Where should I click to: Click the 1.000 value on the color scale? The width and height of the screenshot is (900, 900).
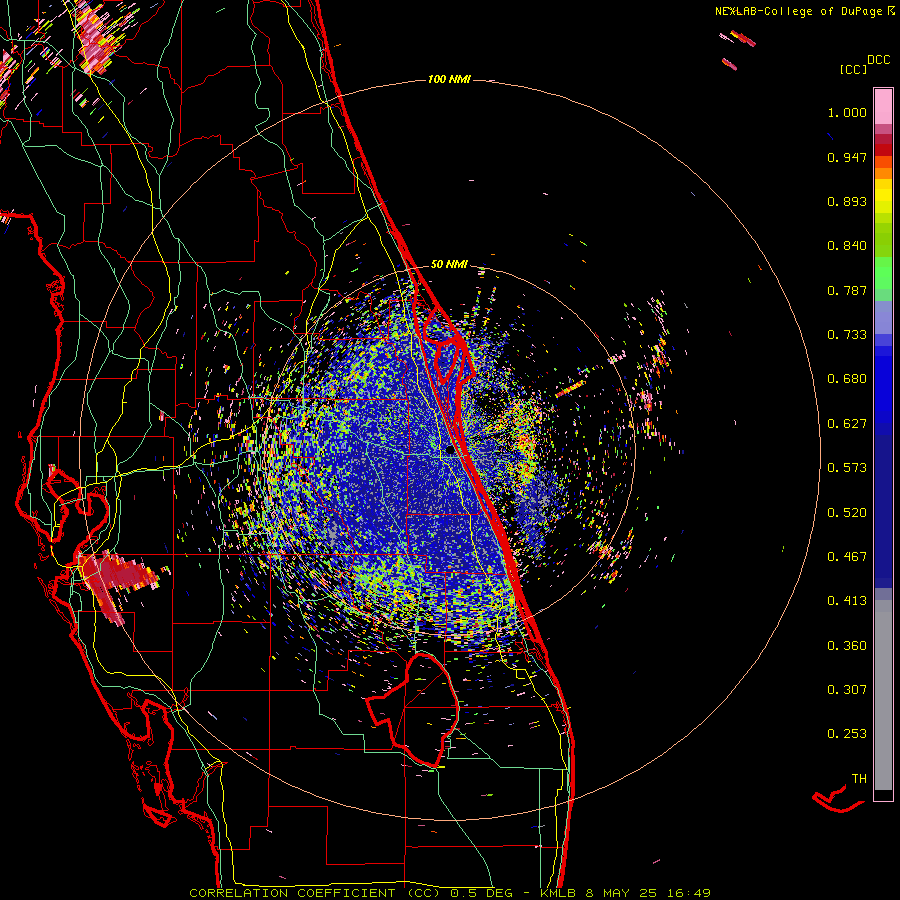[847, 112]
